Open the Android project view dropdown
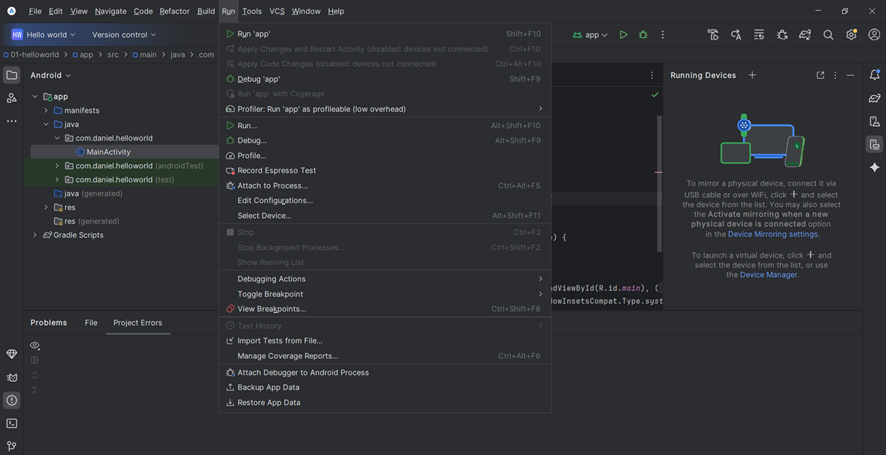 click(50, 75)
